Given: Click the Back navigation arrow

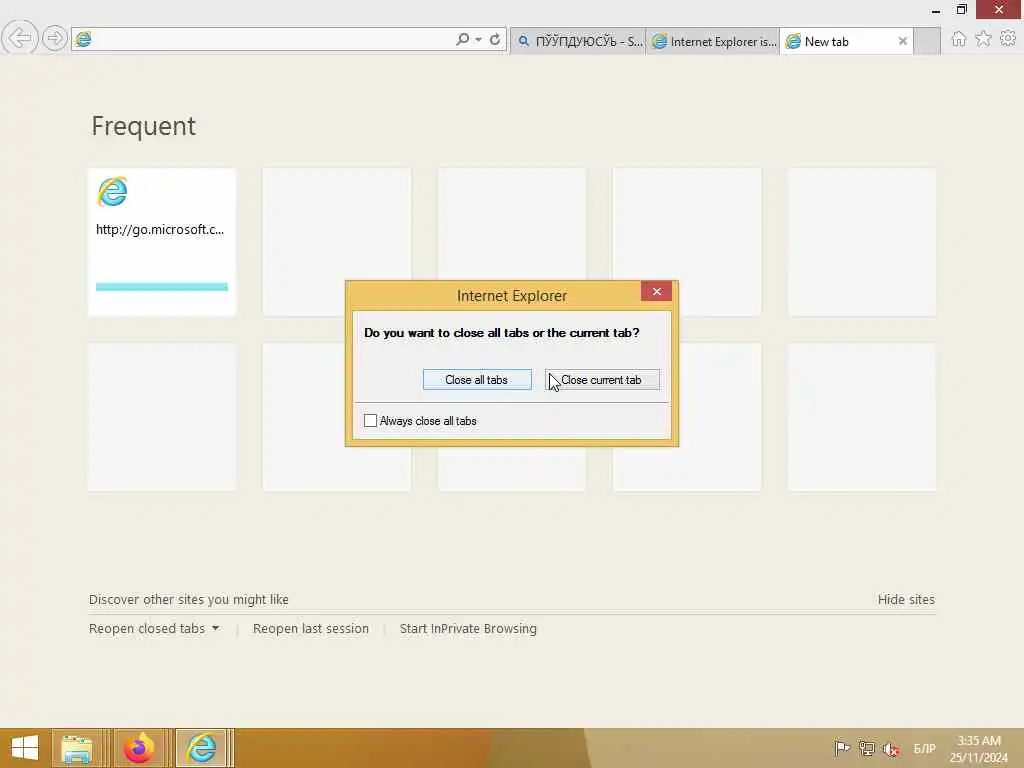Looking at the screenshot, I should (20, 38).
